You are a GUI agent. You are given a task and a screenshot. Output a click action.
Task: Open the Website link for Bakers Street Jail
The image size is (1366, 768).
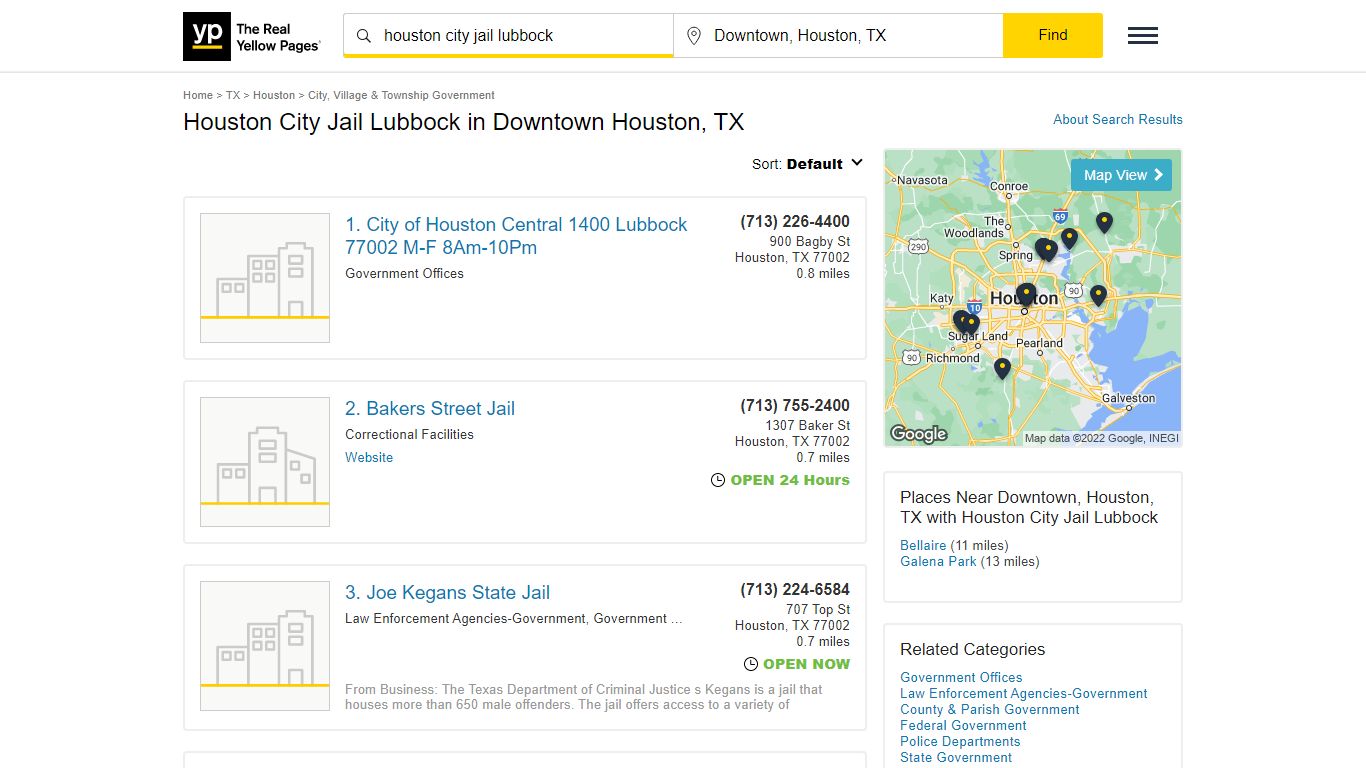click(x=369, y=457)
